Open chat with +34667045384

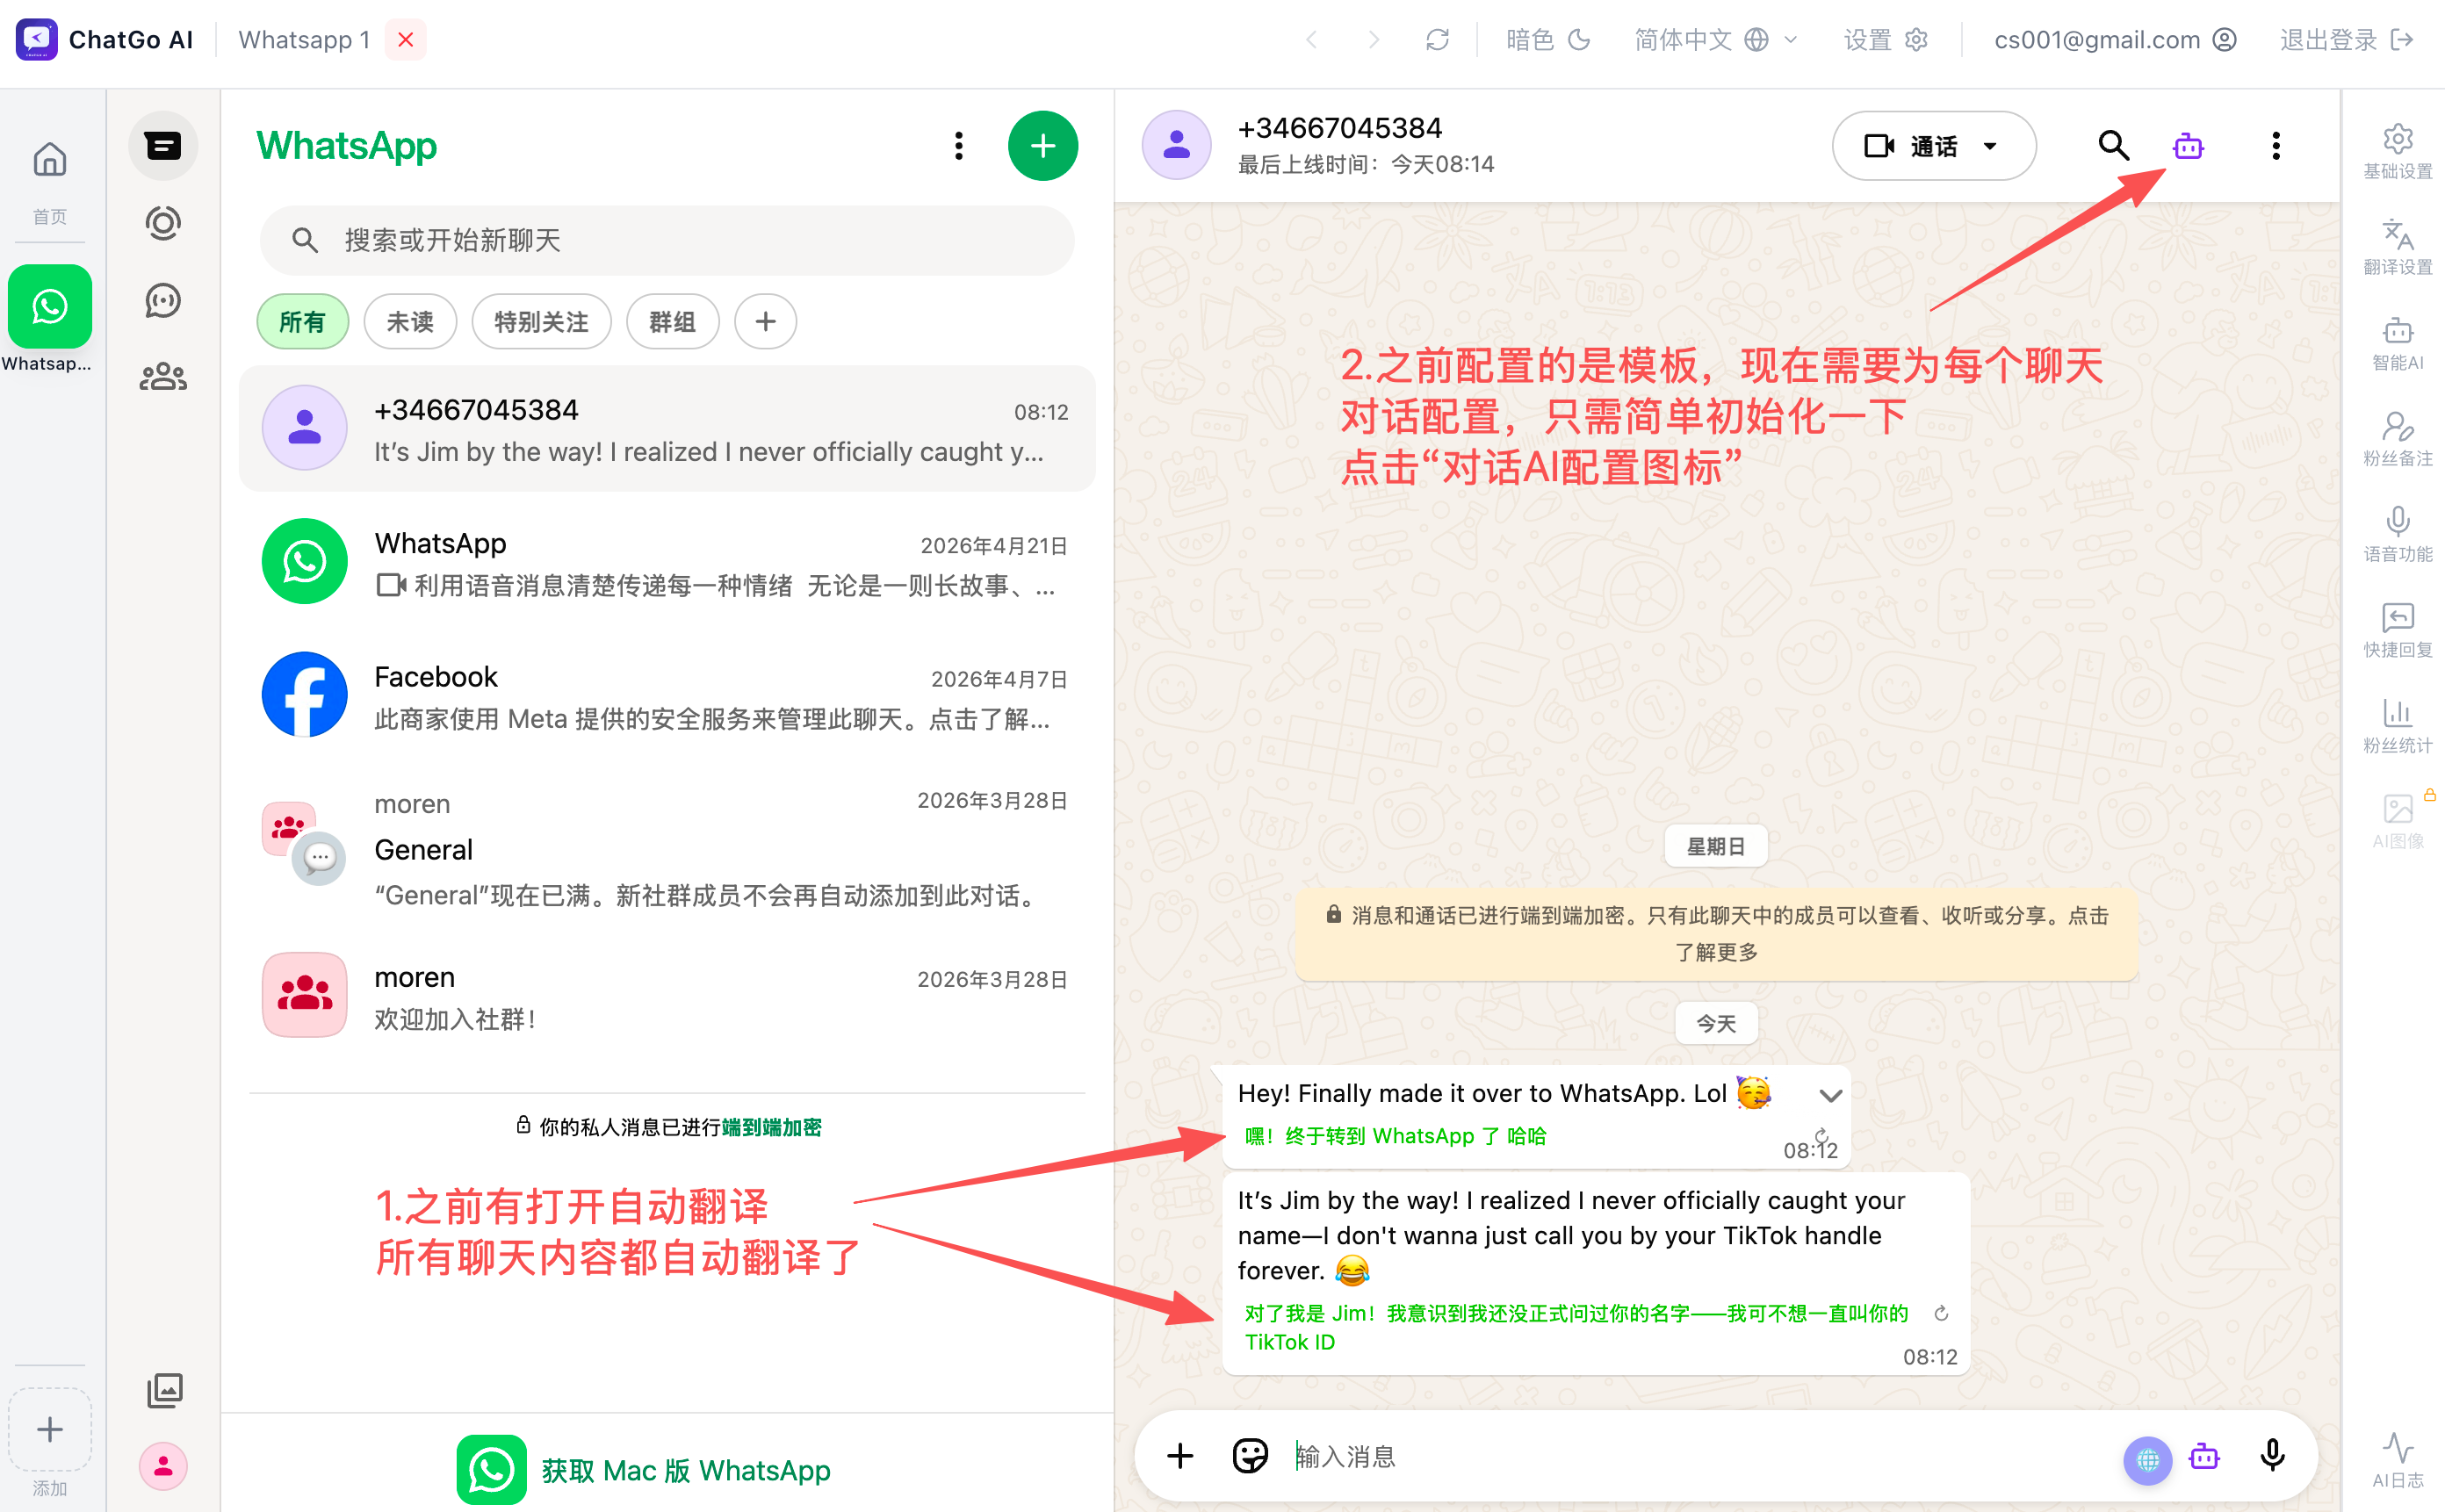click(667, 428)
